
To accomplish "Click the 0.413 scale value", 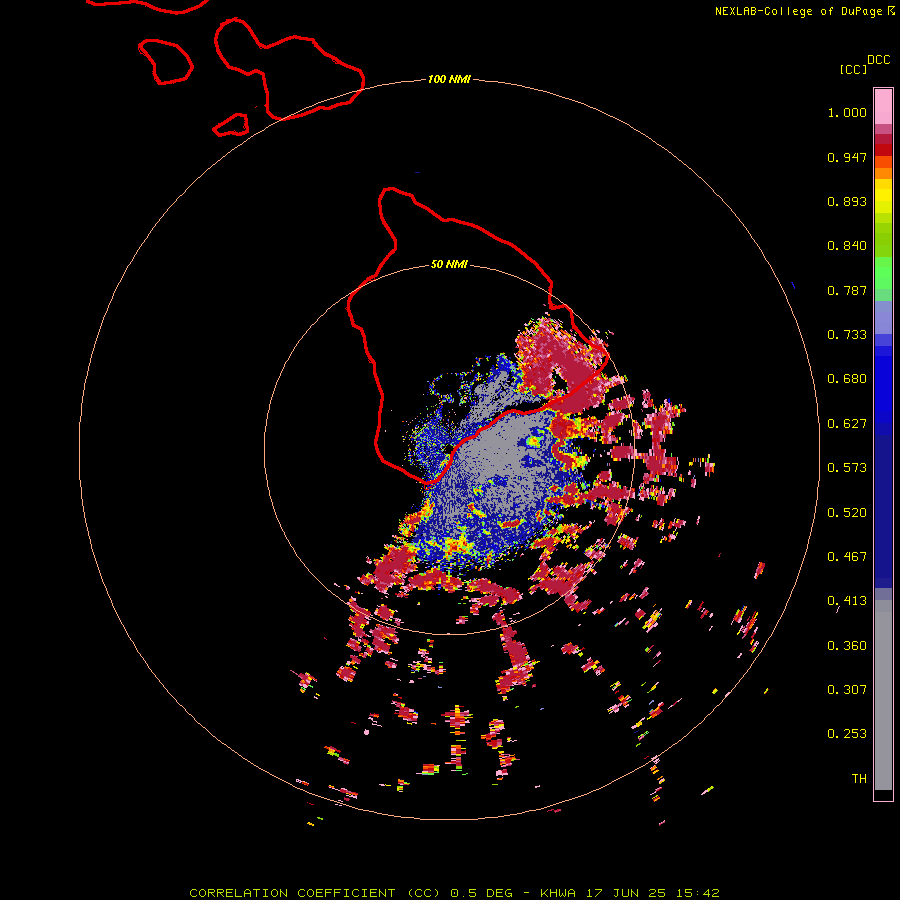I will (x=847, y=601).
